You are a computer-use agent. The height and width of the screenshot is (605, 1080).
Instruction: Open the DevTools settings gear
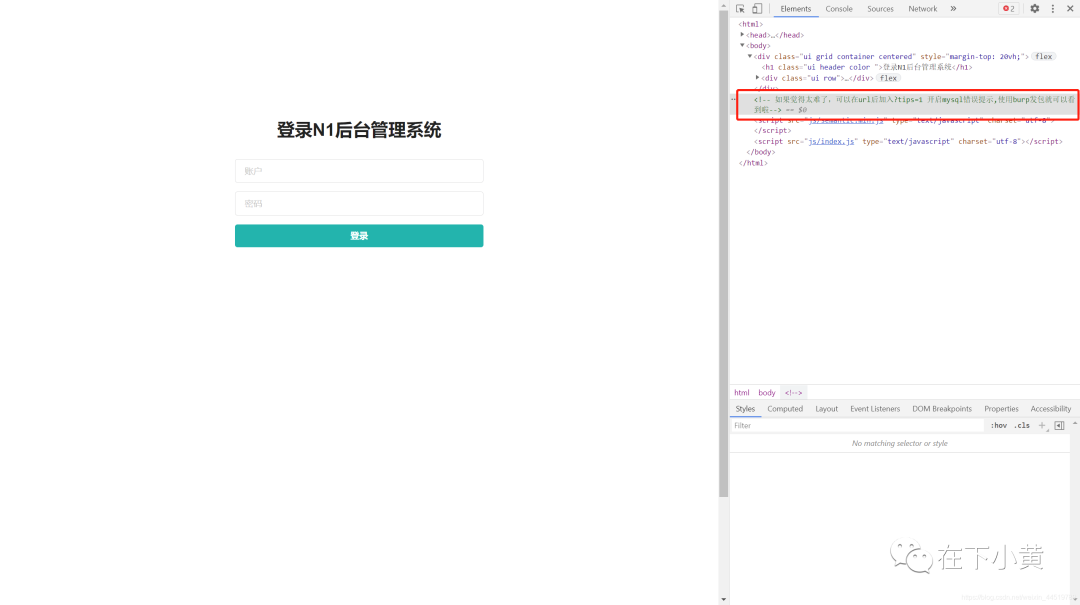coord(1035,9)
